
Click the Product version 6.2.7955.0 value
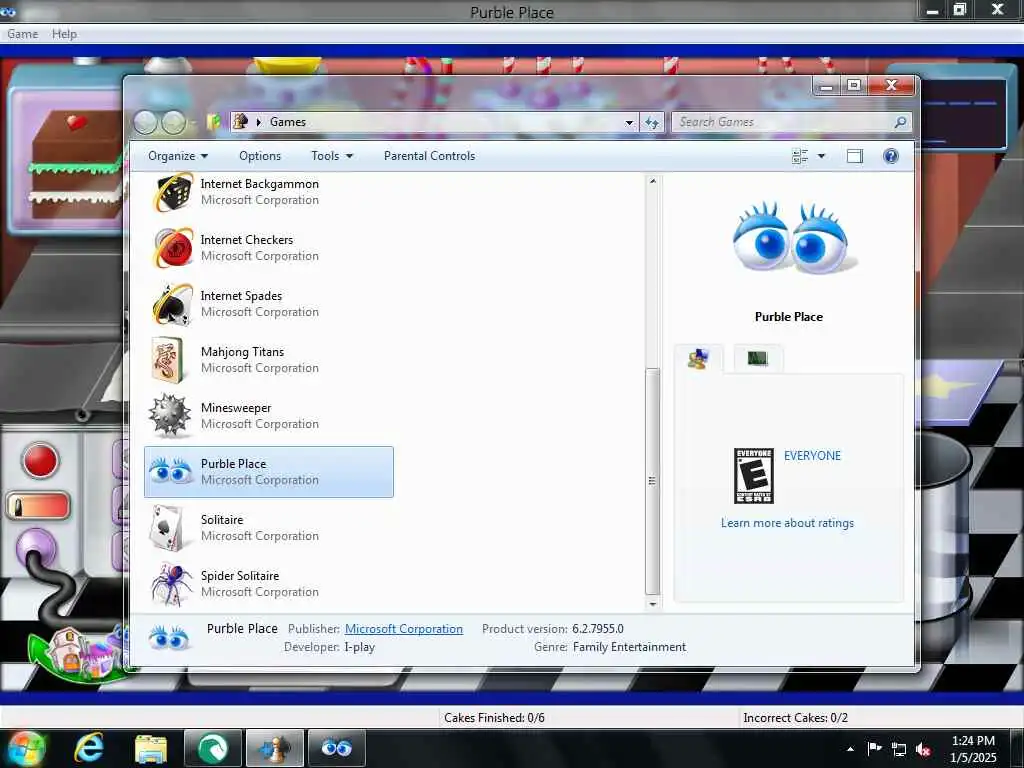coord(598,629)
